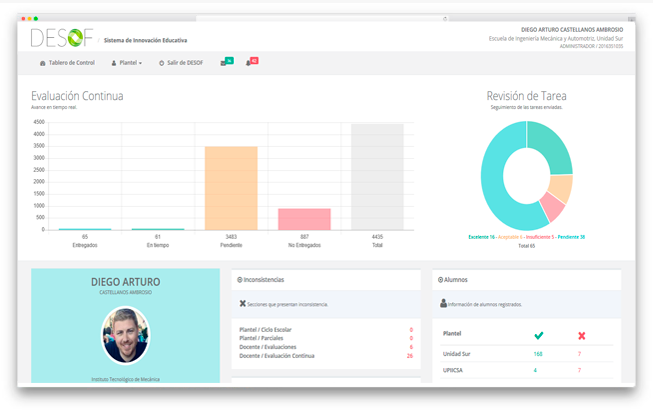
Task: Click the peach Pendiente bar in chart
Action: pyautogui.click(x=231, y=188)
